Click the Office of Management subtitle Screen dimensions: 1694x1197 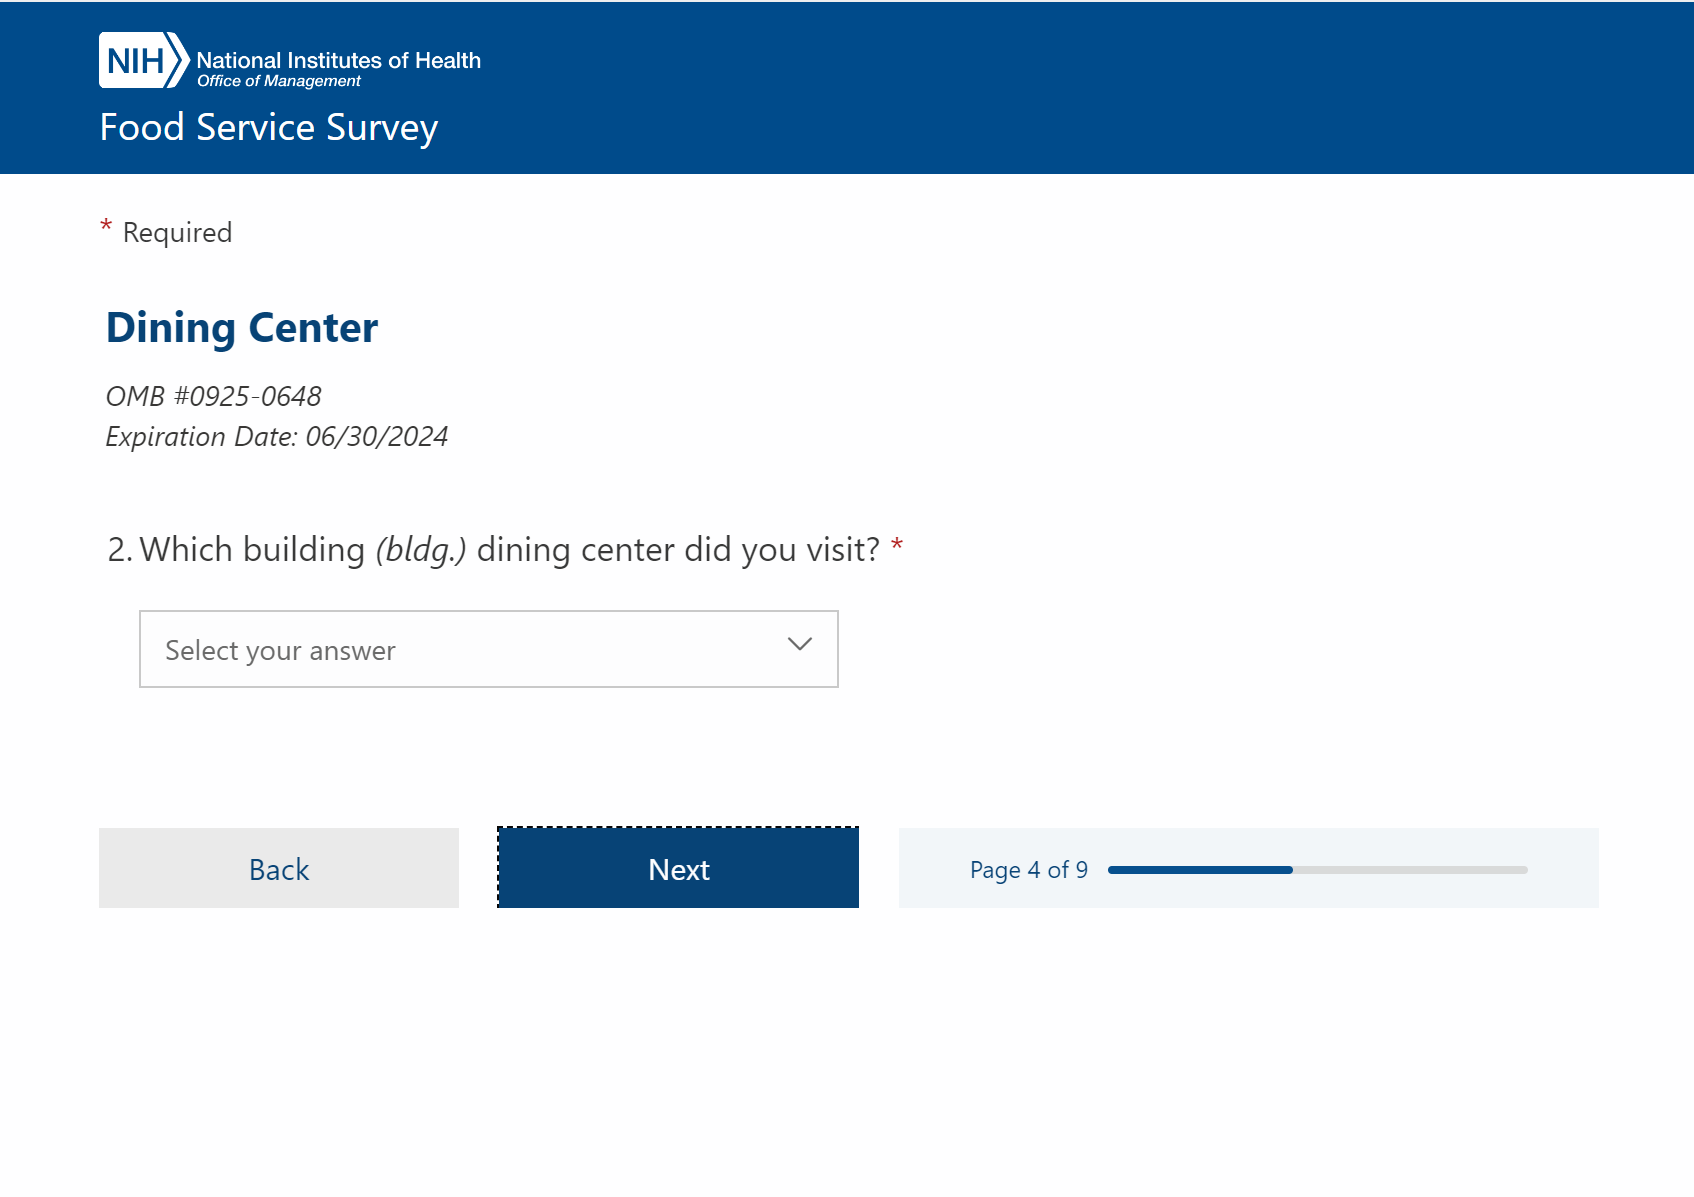pyautogui.click(x=278, y=81)
